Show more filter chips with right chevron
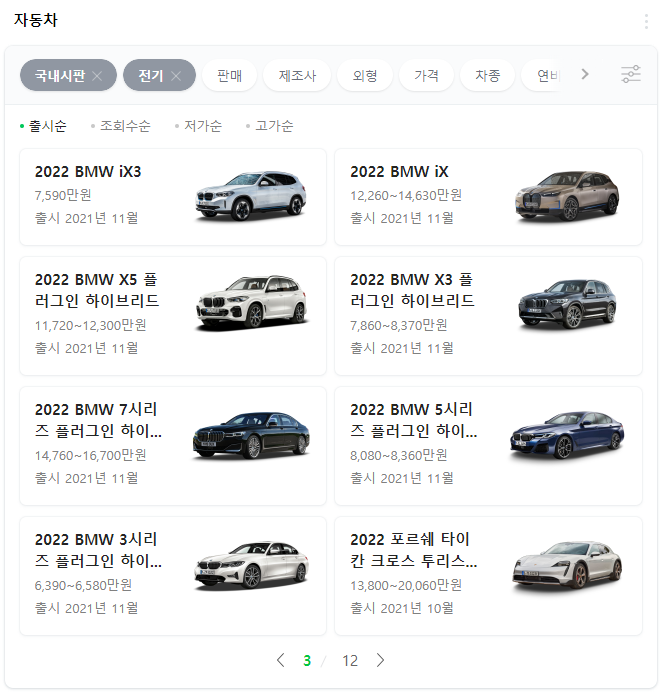This screenshot has height=700, width=662. coord(585,74)
